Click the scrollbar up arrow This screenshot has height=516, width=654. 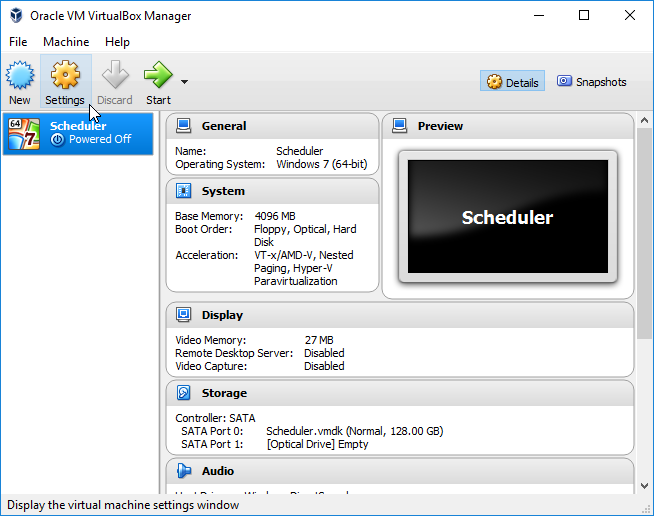(644, 121)
